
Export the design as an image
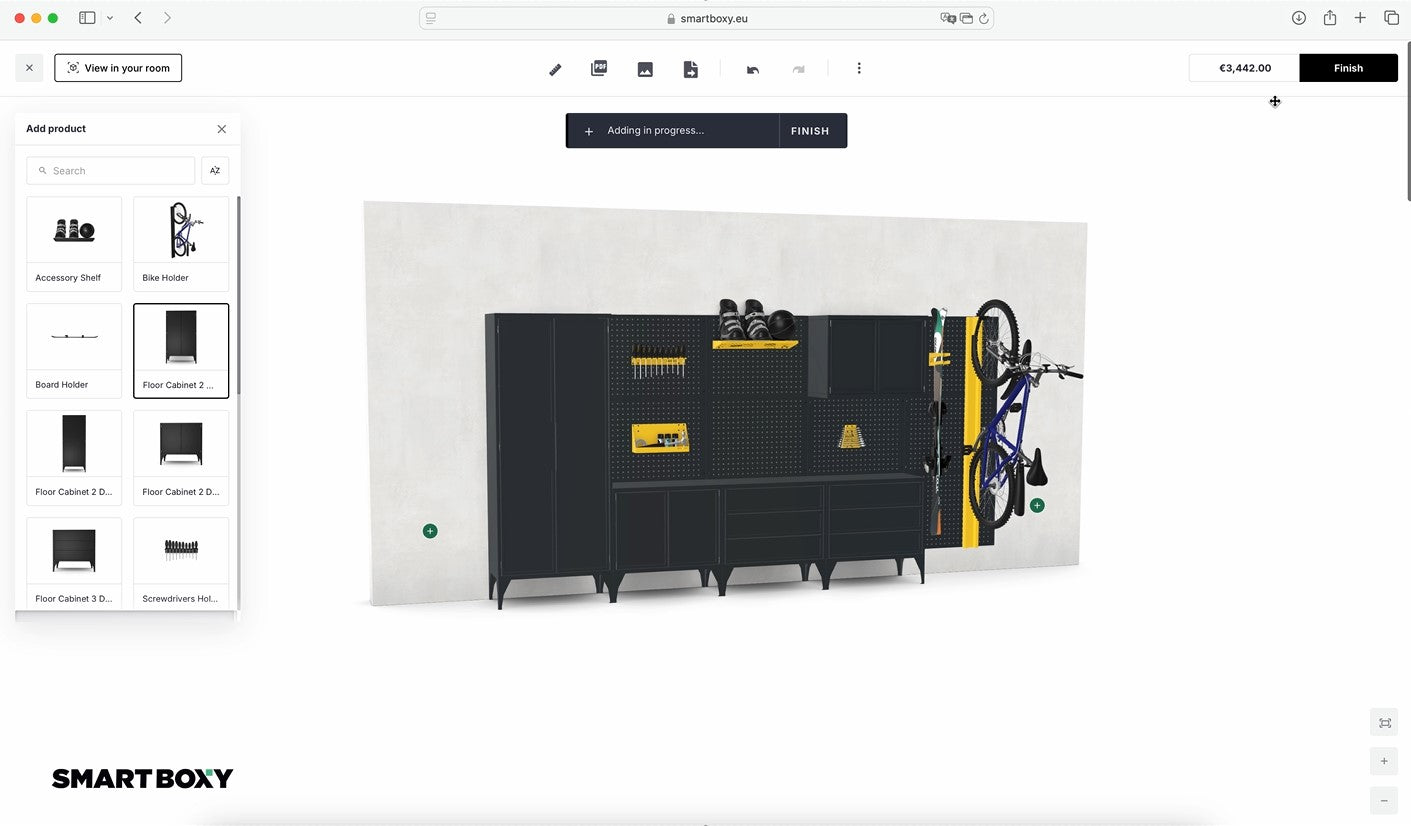tap(645, 68)
